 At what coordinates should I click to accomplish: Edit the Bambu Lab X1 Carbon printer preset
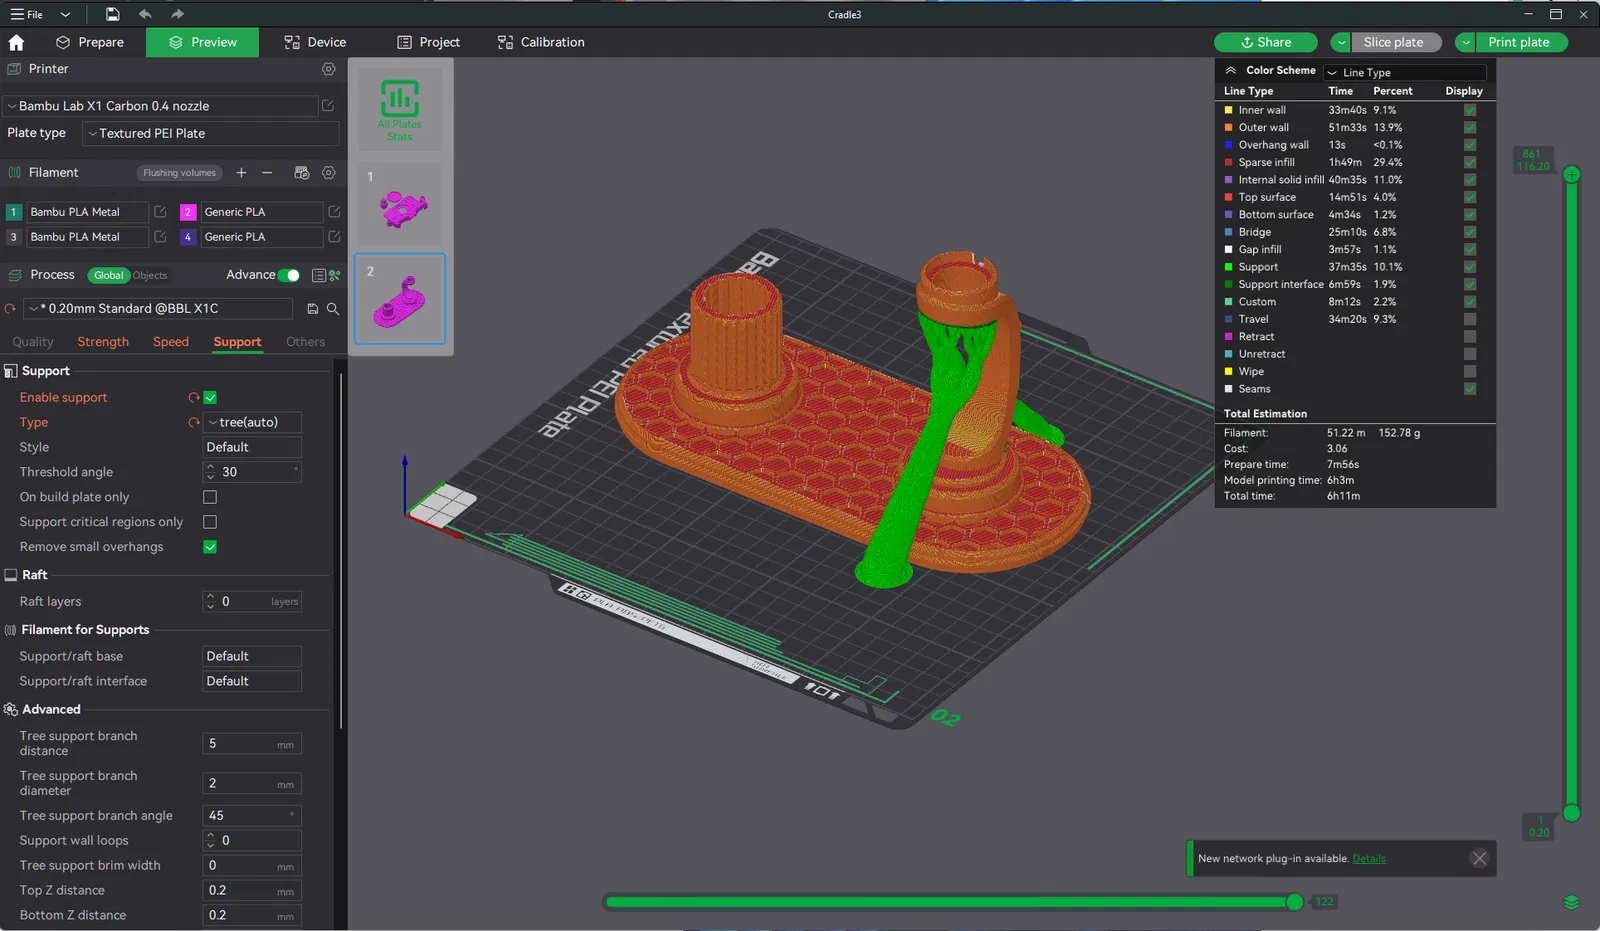coord(327,106)
